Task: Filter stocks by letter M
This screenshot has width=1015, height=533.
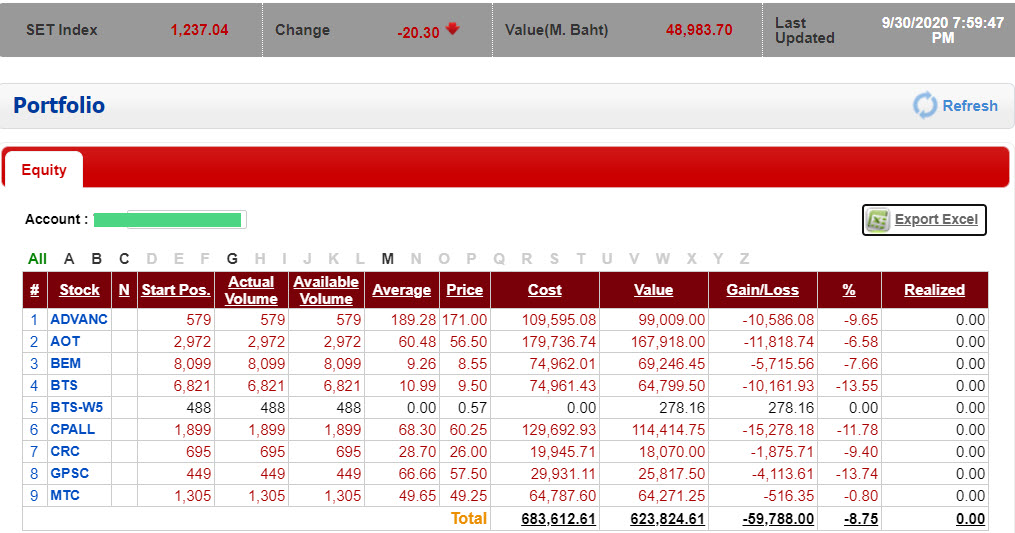Action: pos(387,259)
